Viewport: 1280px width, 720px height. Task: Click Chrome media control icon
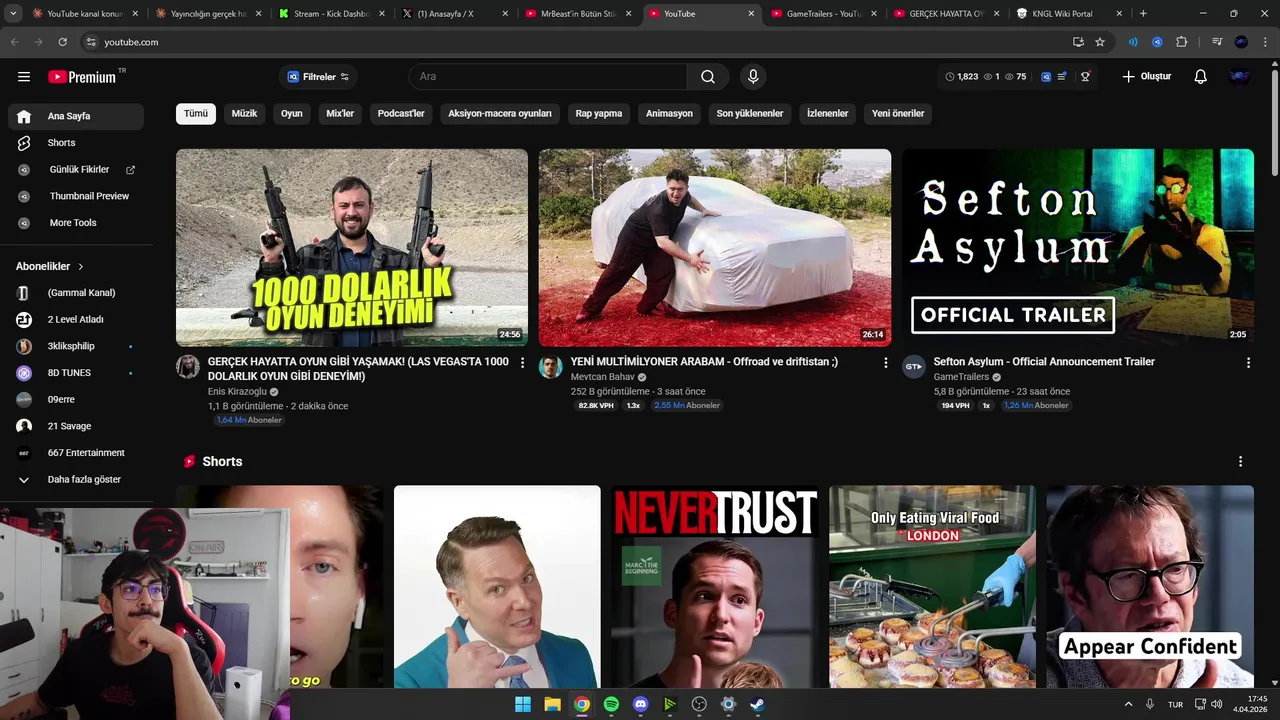click(1217, 42)
